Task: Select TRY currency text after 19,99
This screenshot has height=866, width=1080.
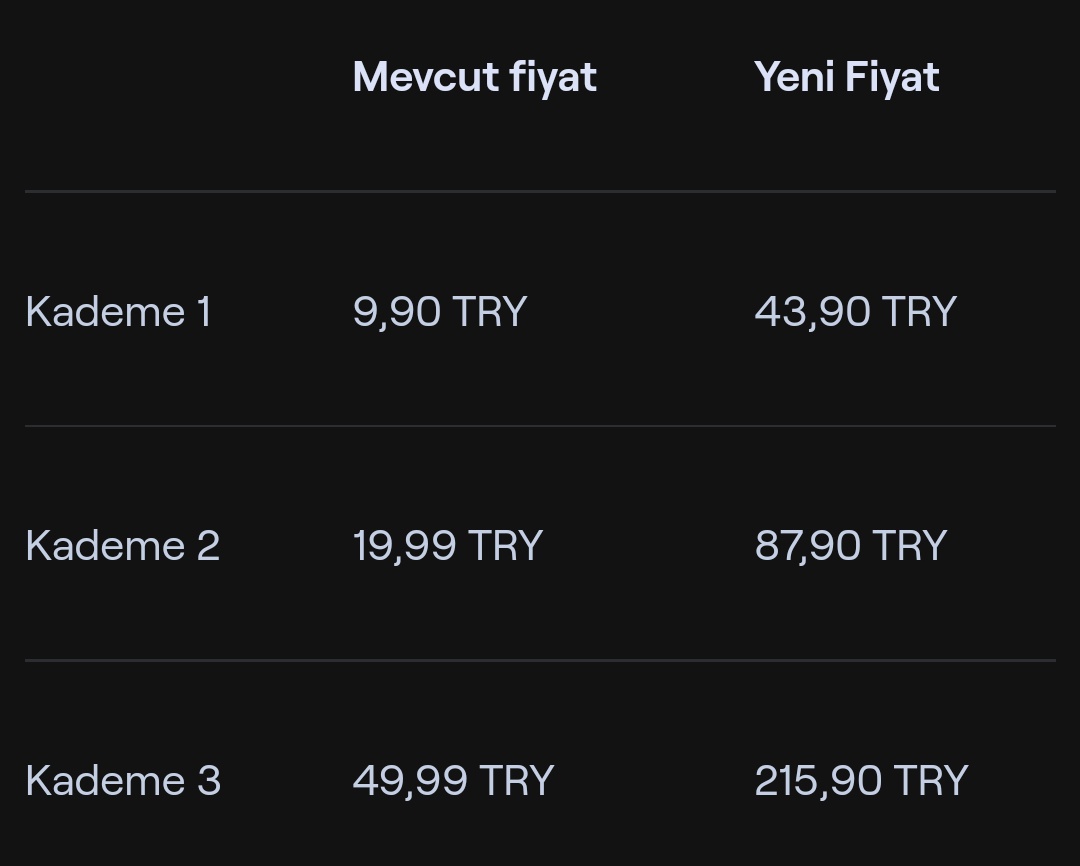Action: [506, 546]
